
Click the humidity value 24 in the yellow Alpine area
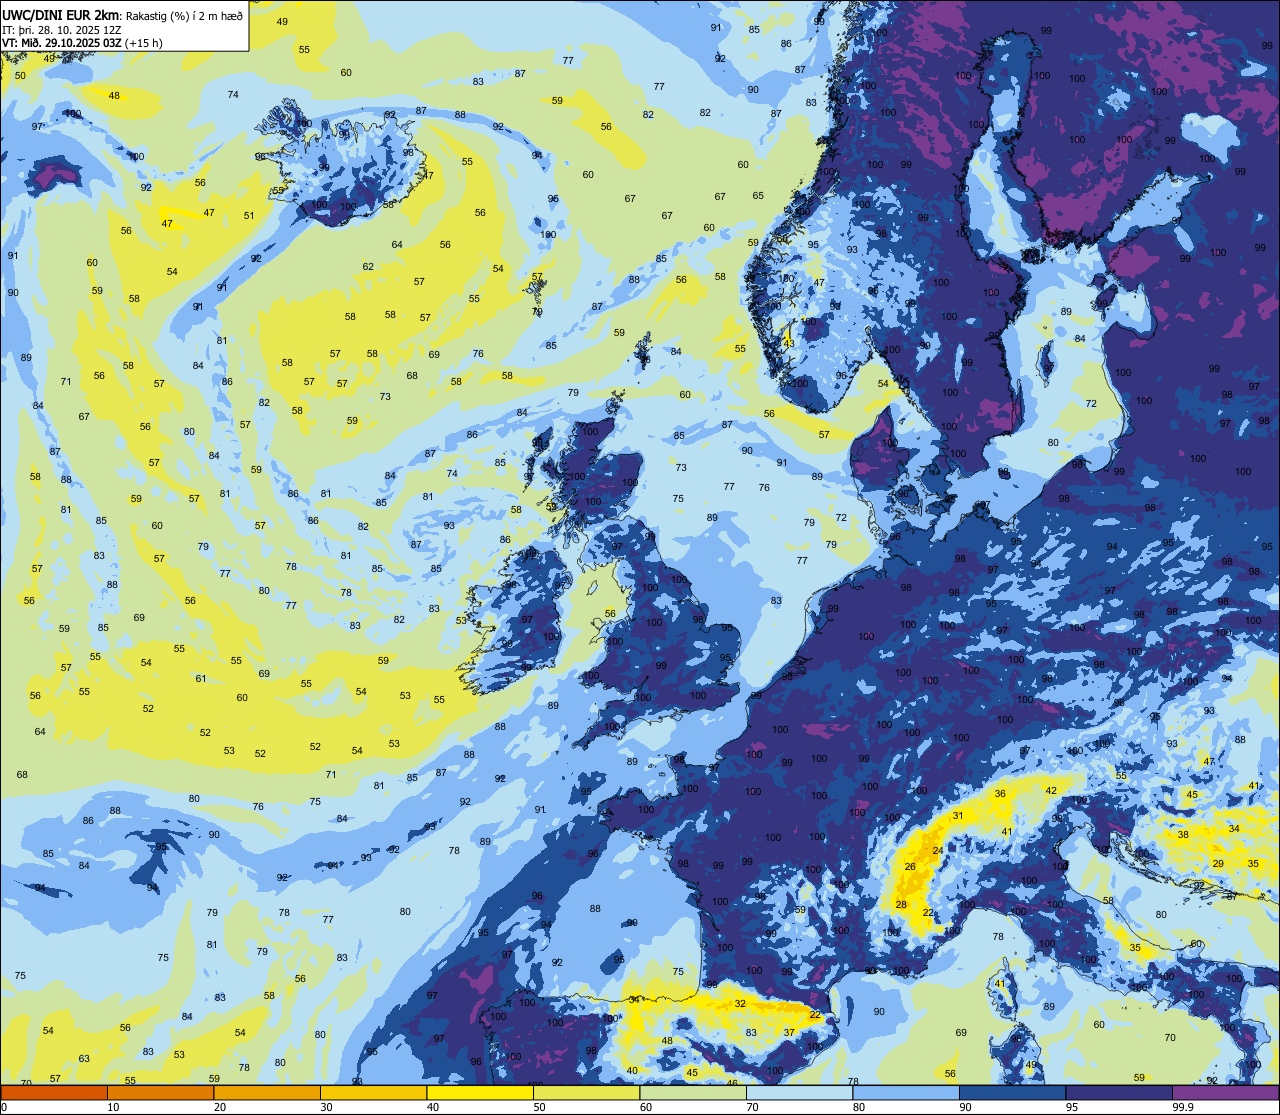click(938, 851)
